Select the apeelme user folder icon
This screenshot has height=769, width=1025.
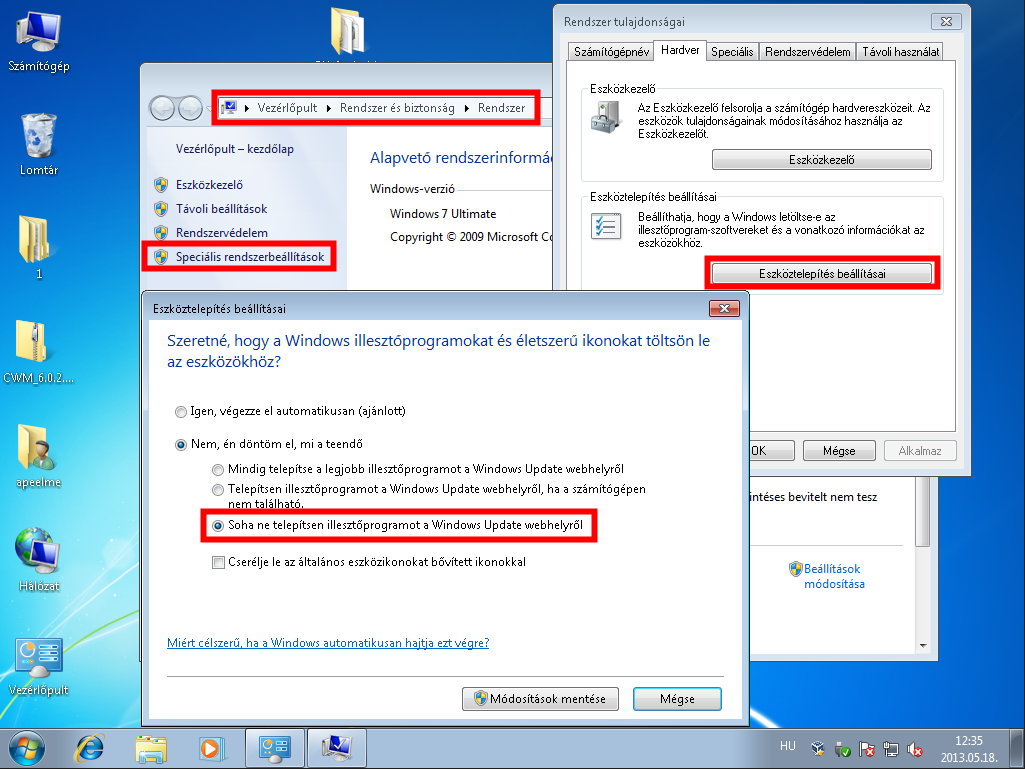[38, 455]
